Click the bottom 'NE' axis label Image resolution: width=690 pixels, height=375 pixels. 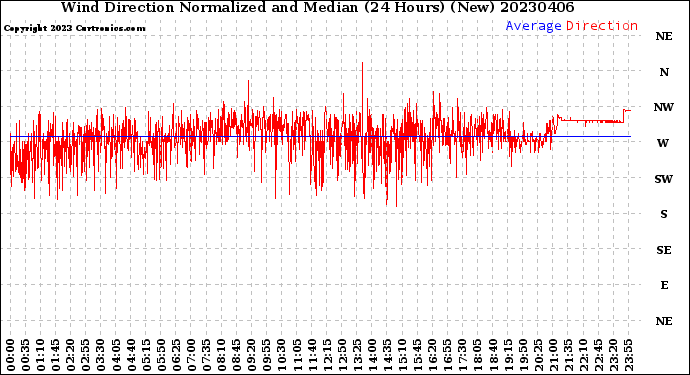(x=664, y=321)
